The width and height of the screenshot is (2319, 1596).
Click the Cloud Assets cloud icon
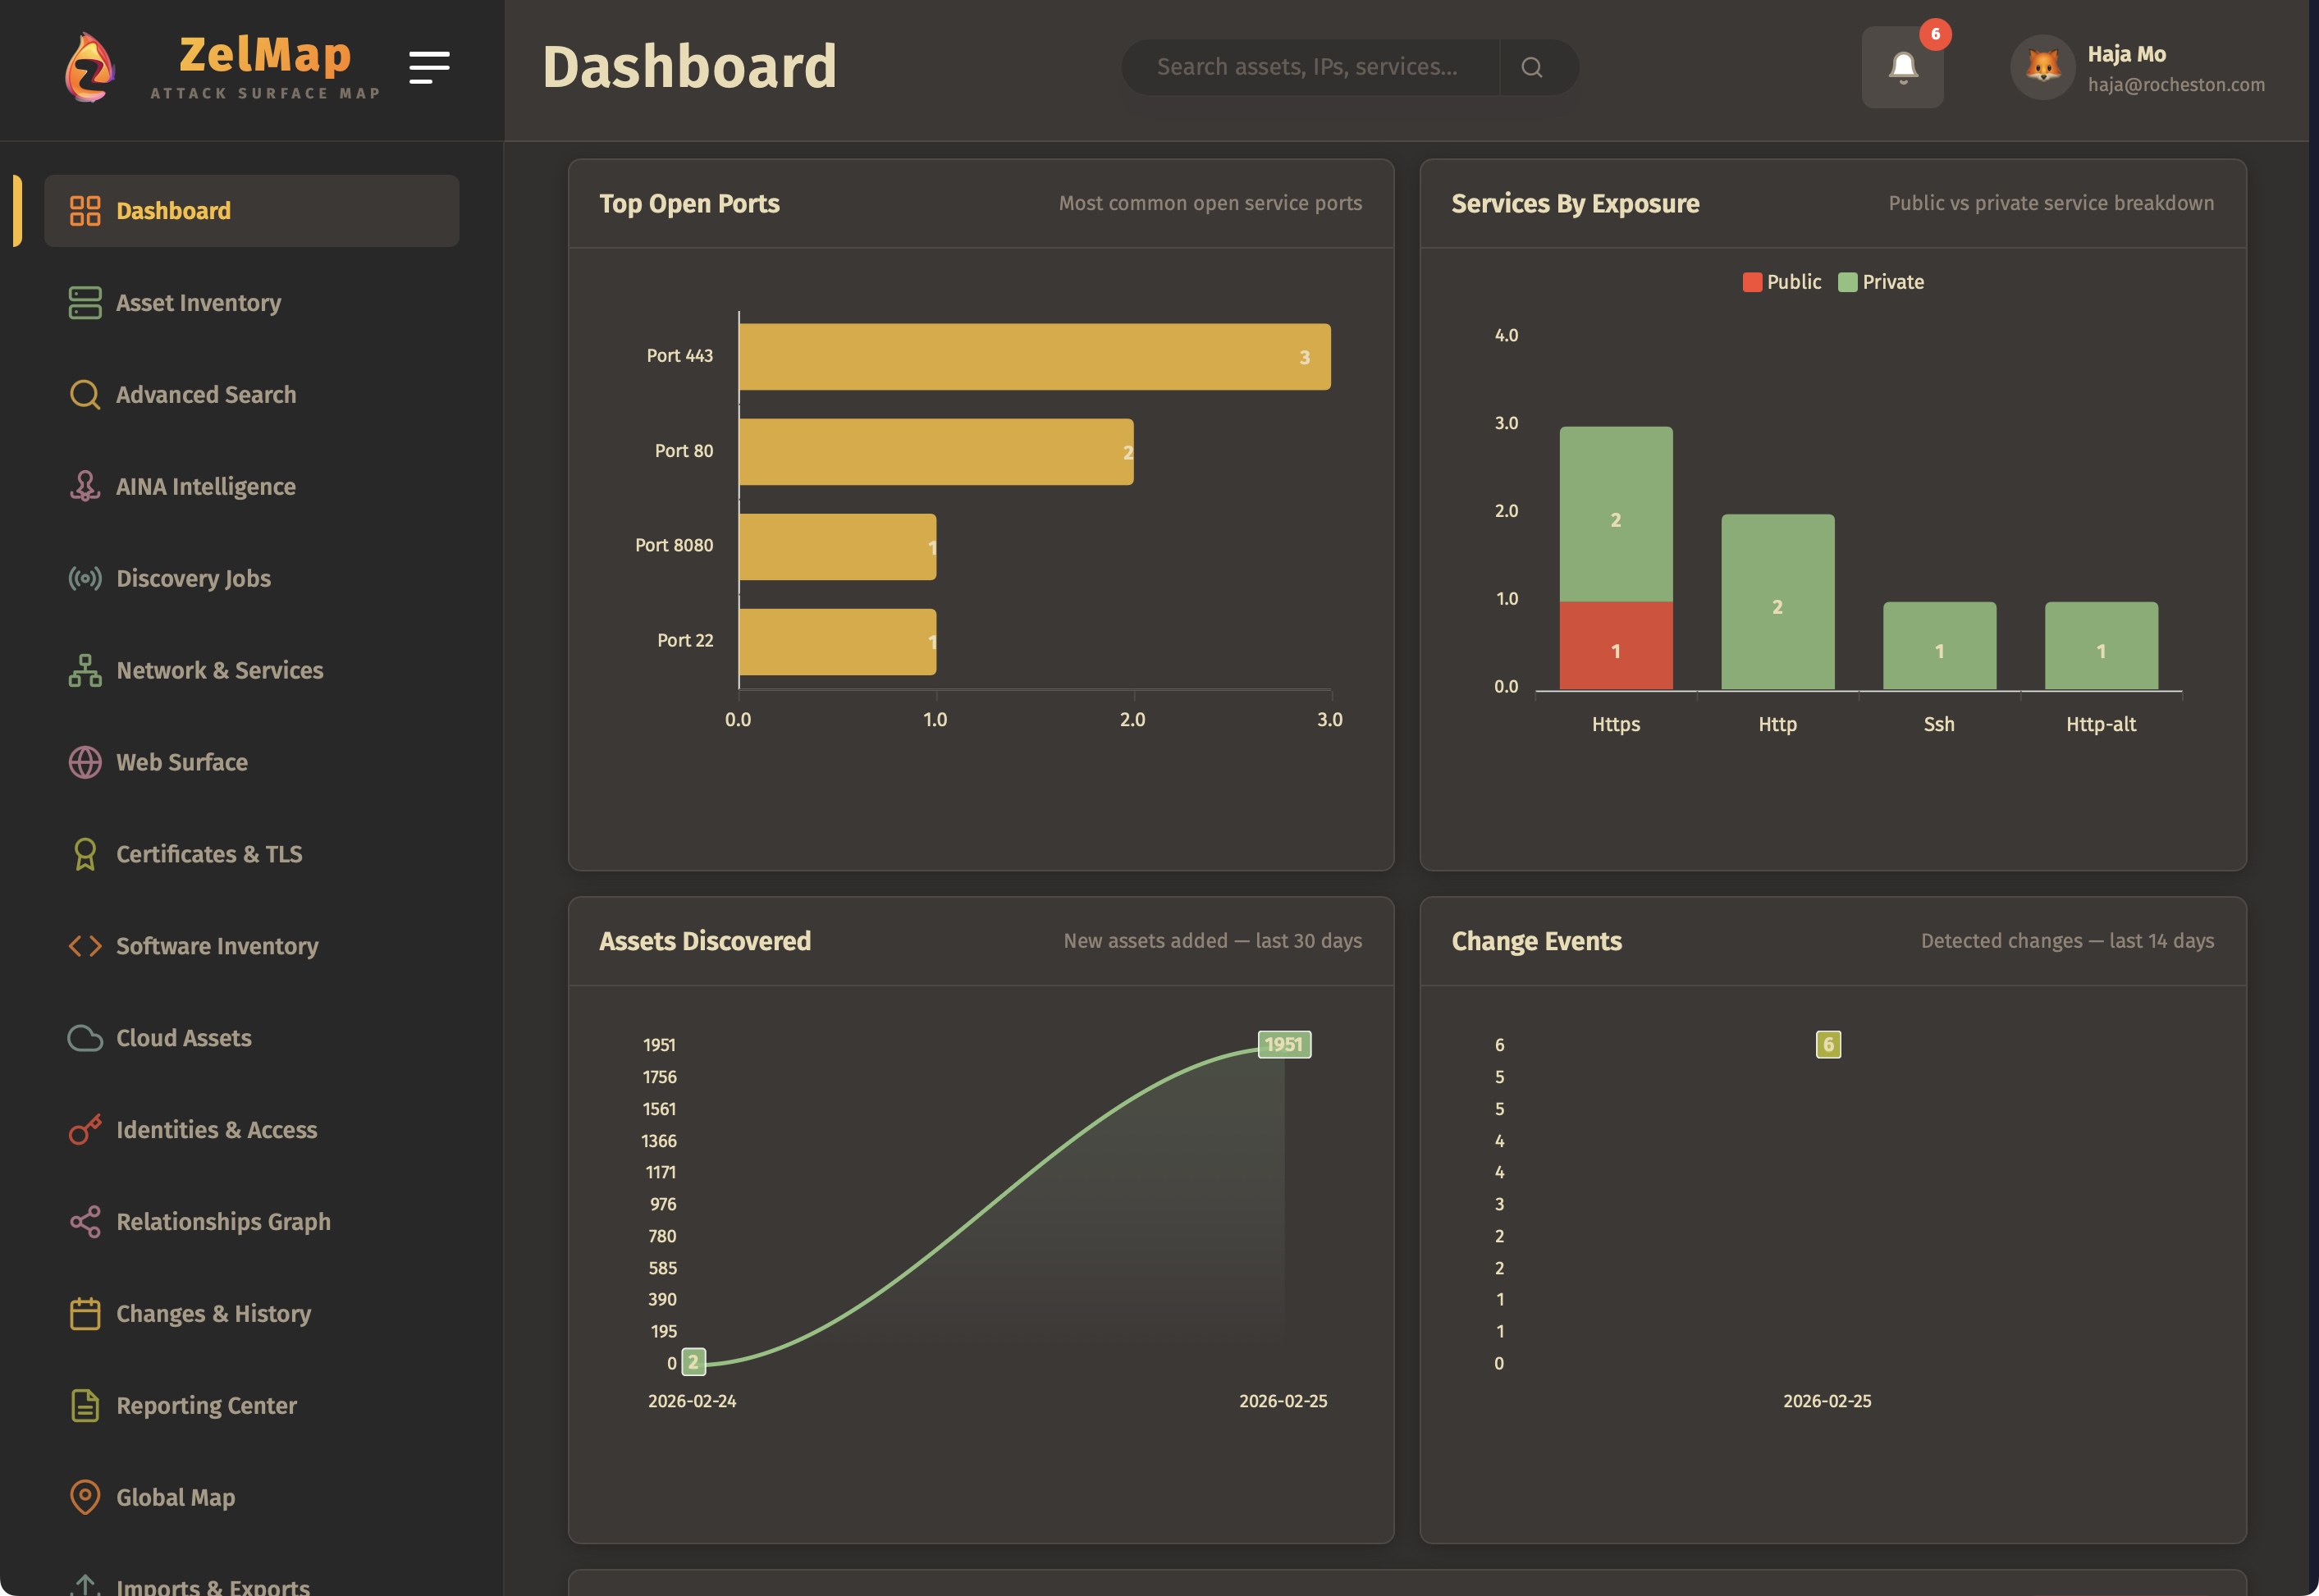[85, 1038]
